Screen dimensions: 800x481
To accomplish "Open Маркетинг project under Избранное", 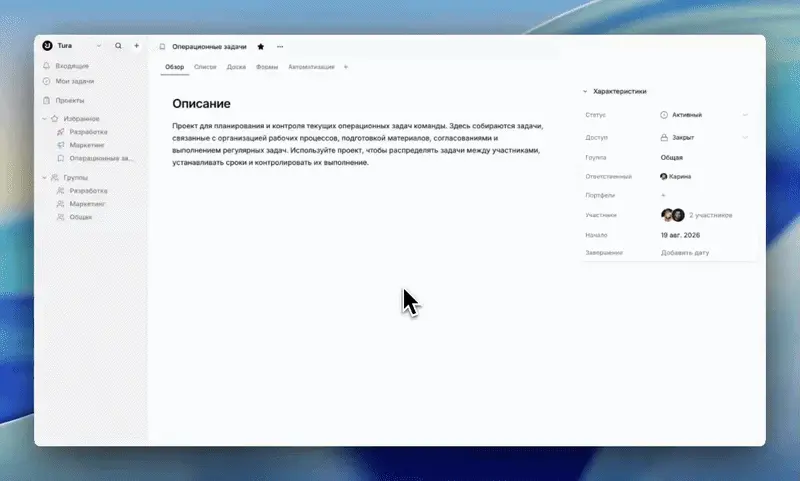I will [87, 145].
